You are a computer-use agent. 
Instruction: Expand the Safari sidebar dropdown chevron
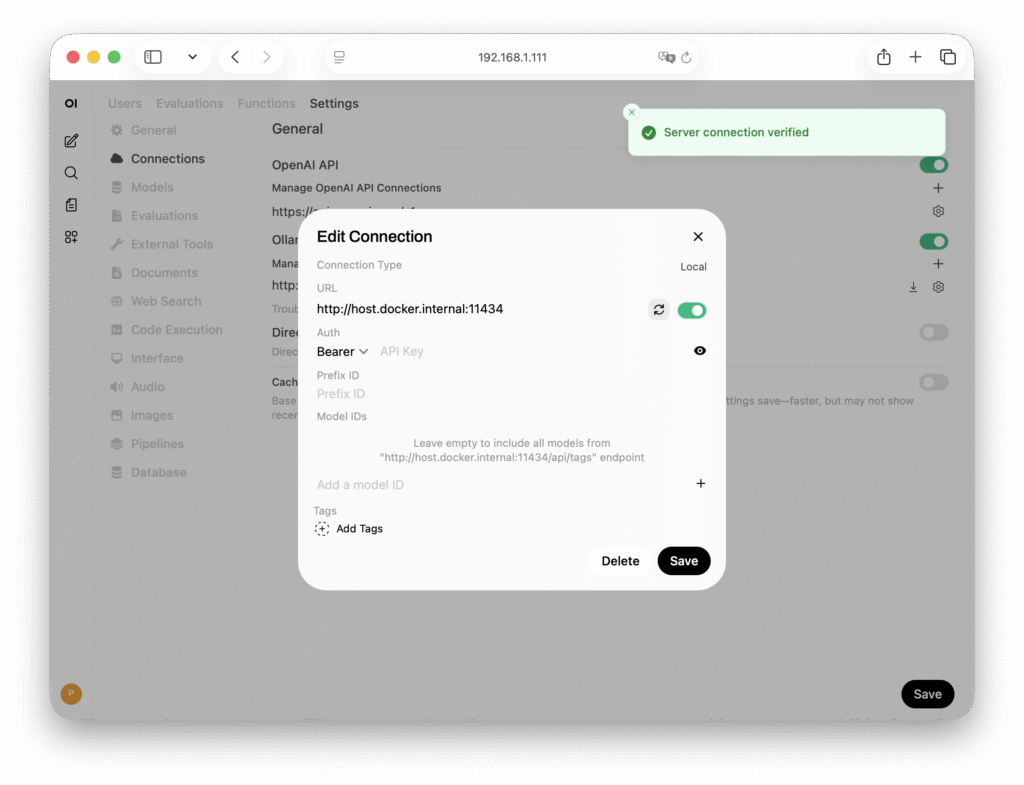click(x=192, y=58)
